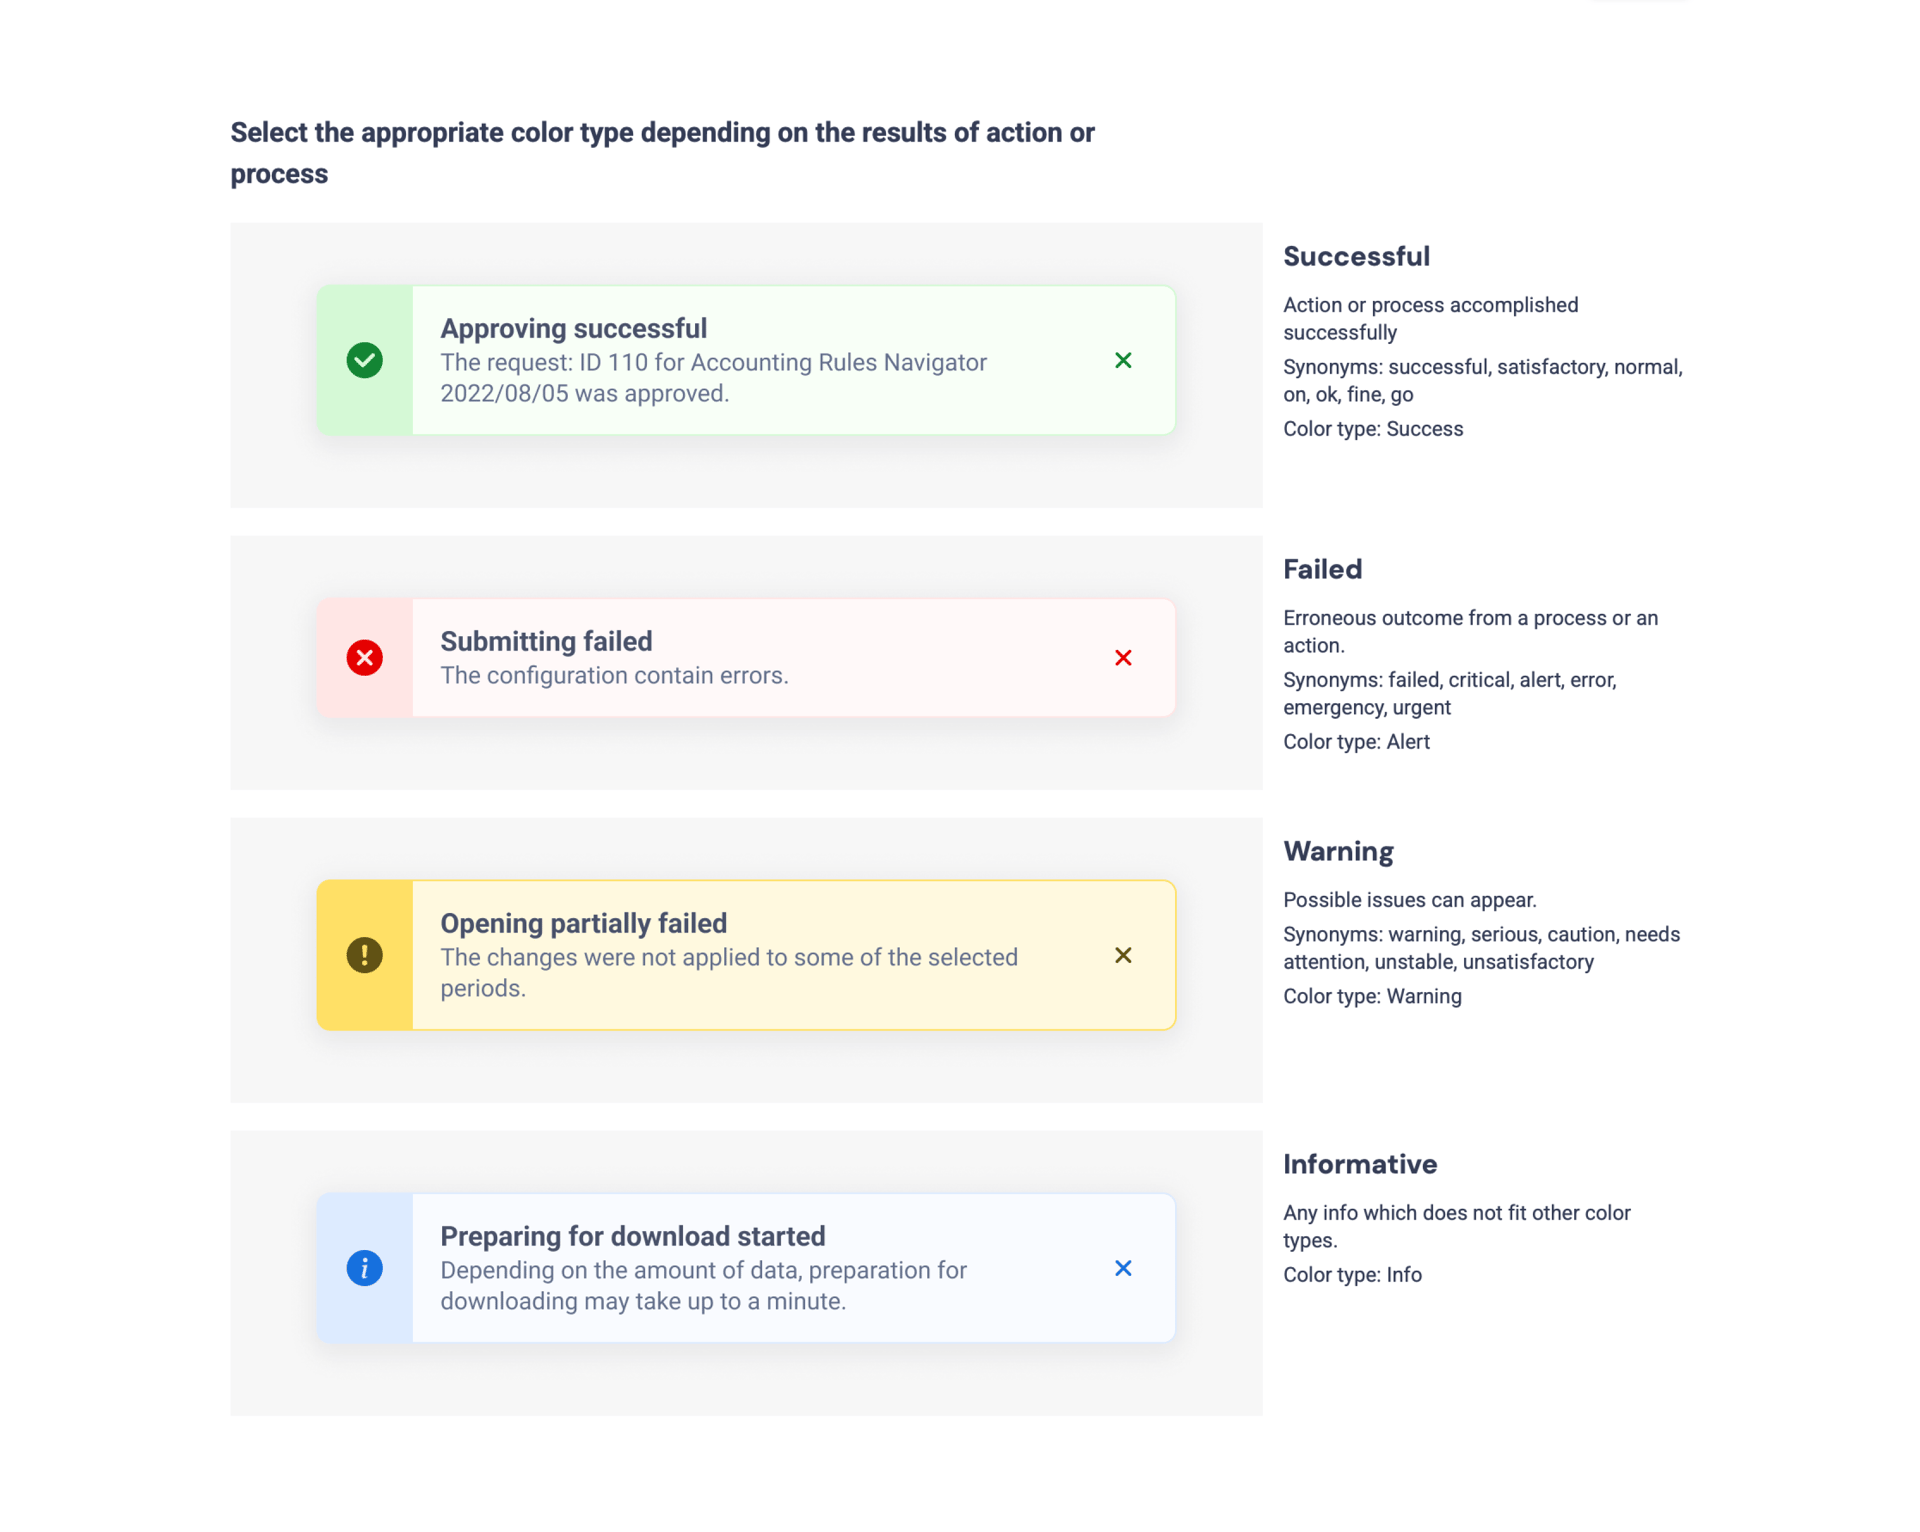The height and width of the screenshot is (1532, 1920).
Task: Click the blue info icon
Action: coord(364,1268)
